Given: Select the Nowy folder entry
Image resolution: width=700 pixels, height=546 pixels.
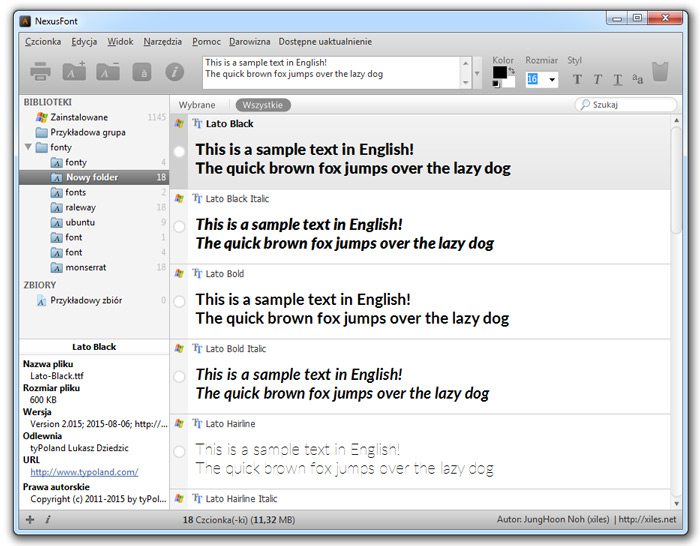Looking at the screenshot, I should click(94, 177).
